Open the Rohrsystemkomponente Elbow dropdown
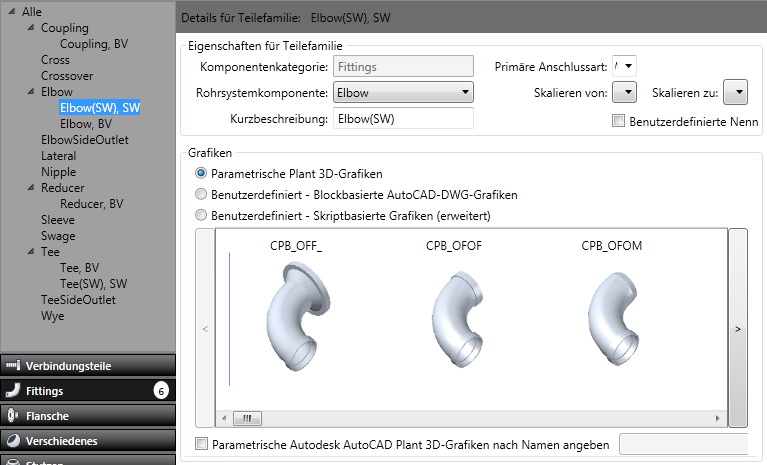The height and width of the screenshot is (465, 767). pyautogui.click(x=403, y=92)
